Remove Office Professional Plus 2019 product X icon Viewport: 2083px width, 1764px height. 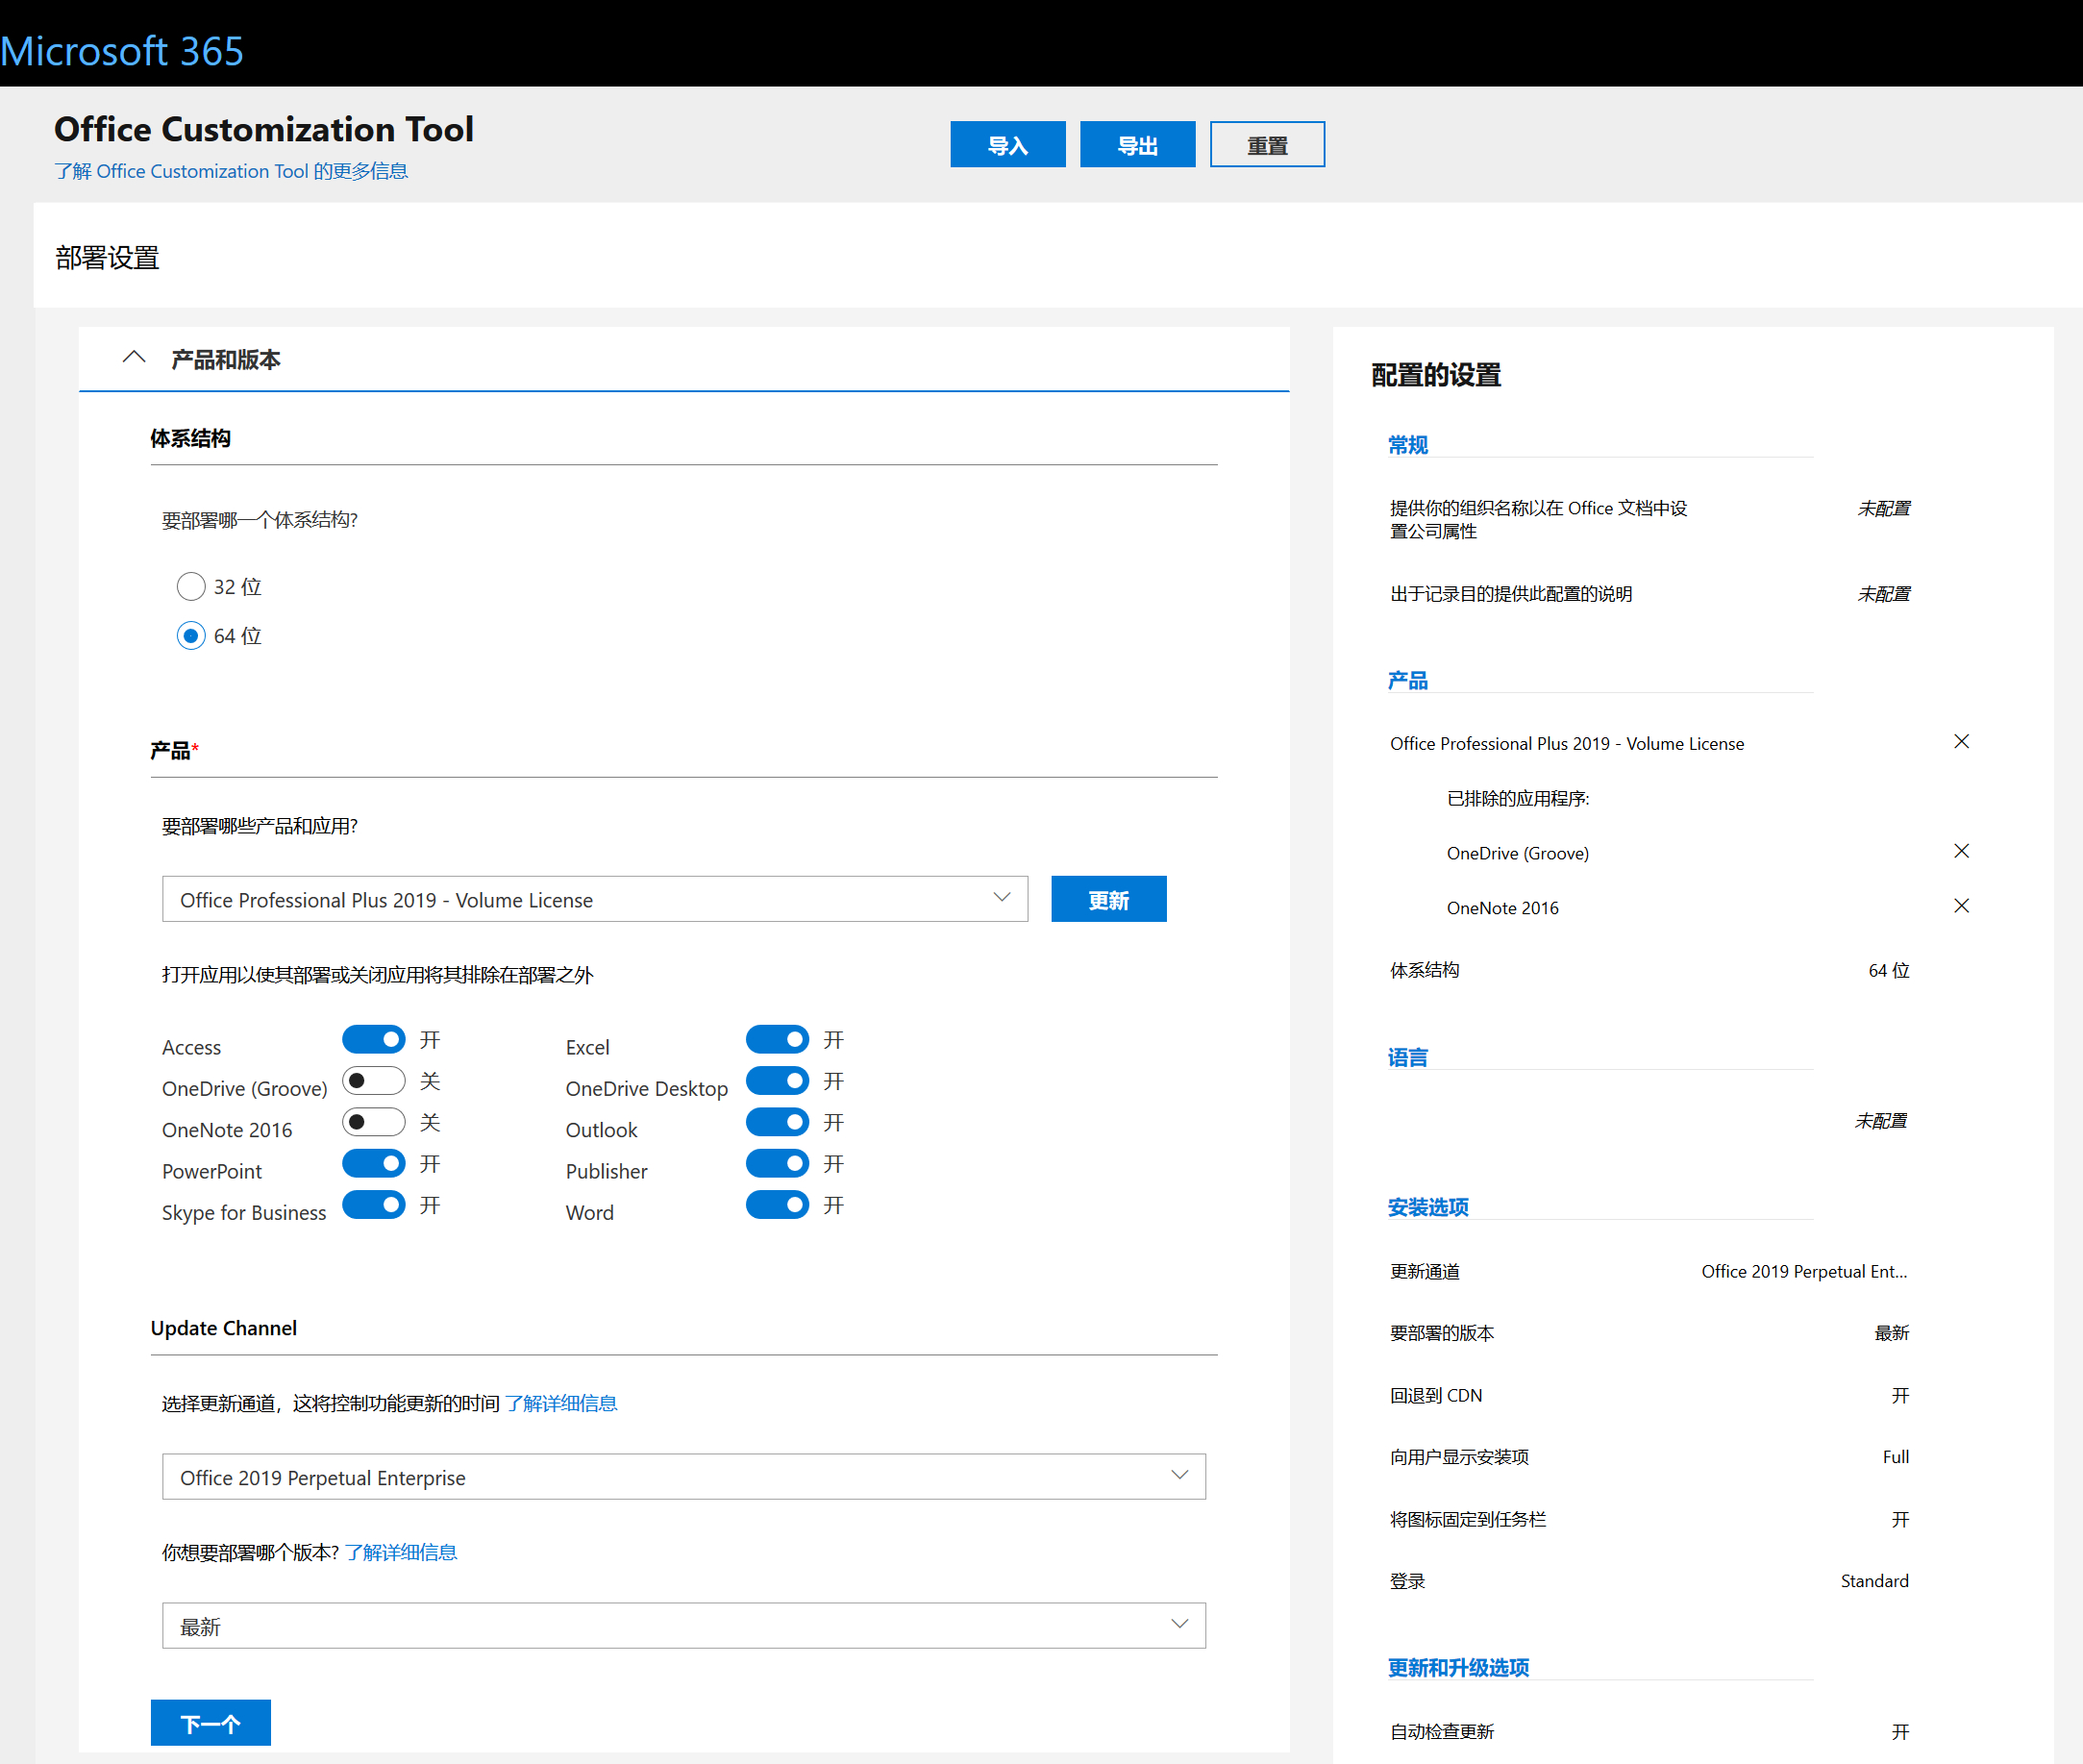1961,741
